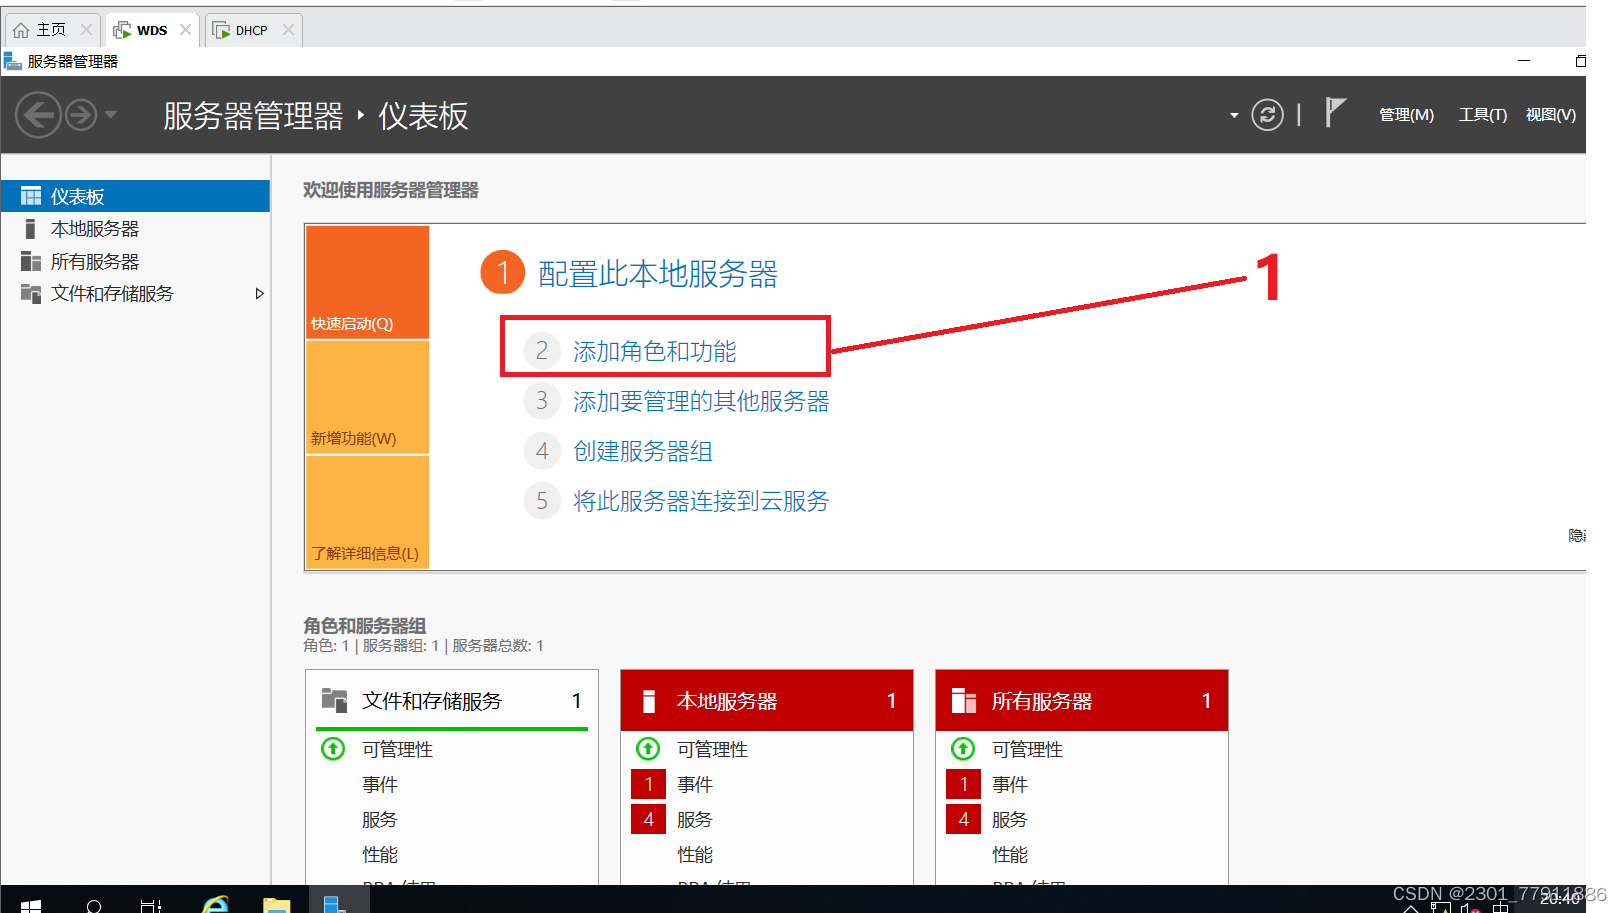Open the 所有服务器 tile header
Image resolution: width=1622 pixels, height=913 pixels.
click(x=1082, y=700)
